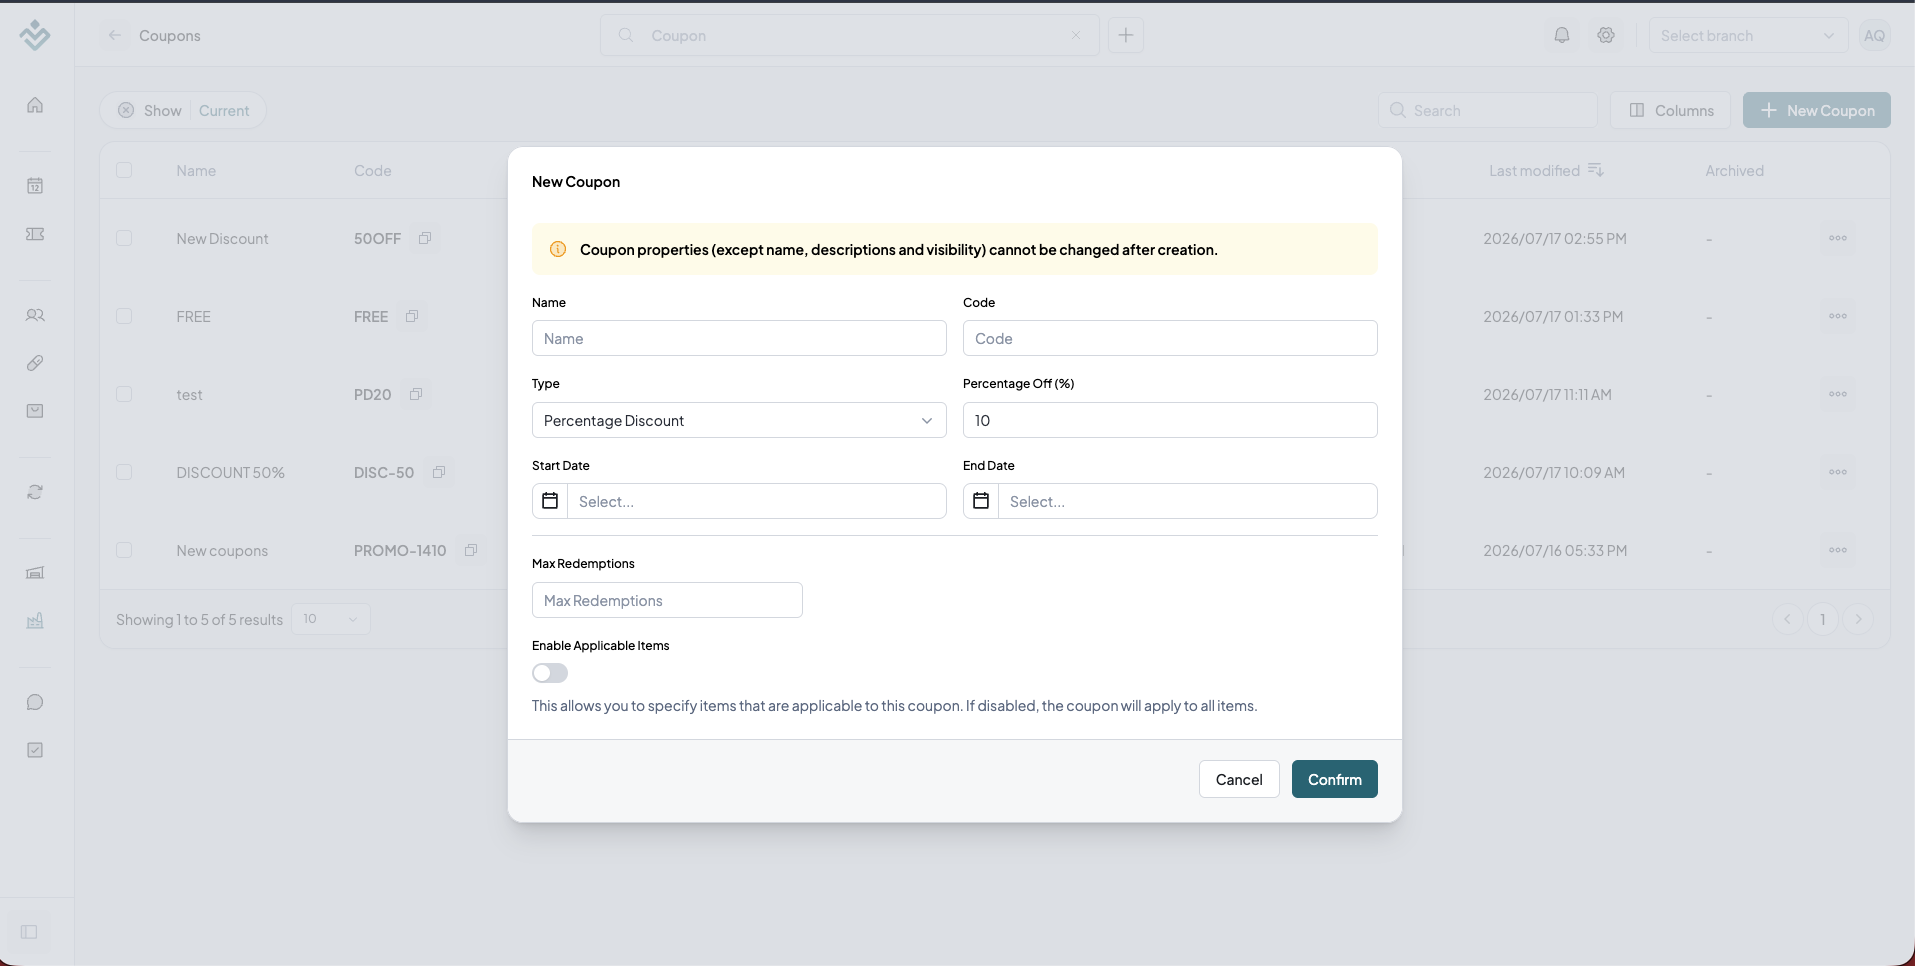Open the FREE row options menu

coord(1838,316)
